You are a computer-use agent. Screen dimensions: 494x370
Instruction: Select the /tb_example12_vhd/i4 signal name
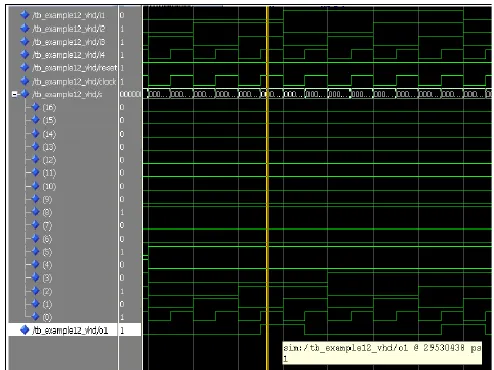(68, 55)
